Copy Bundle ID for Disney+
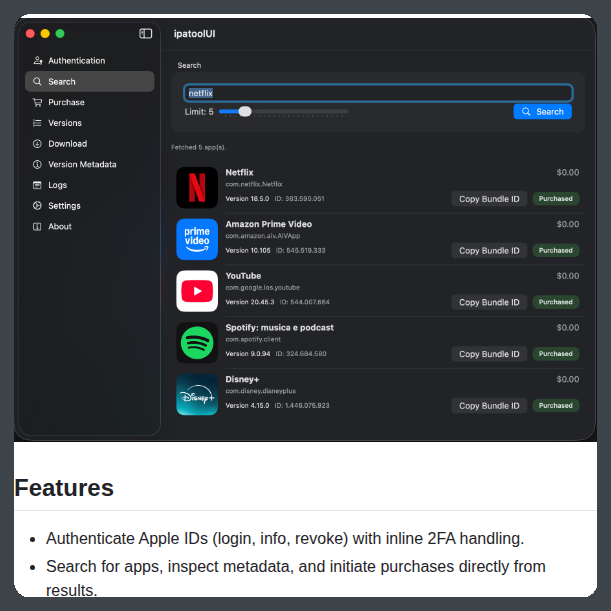611x611 pixels. point(489,406)
